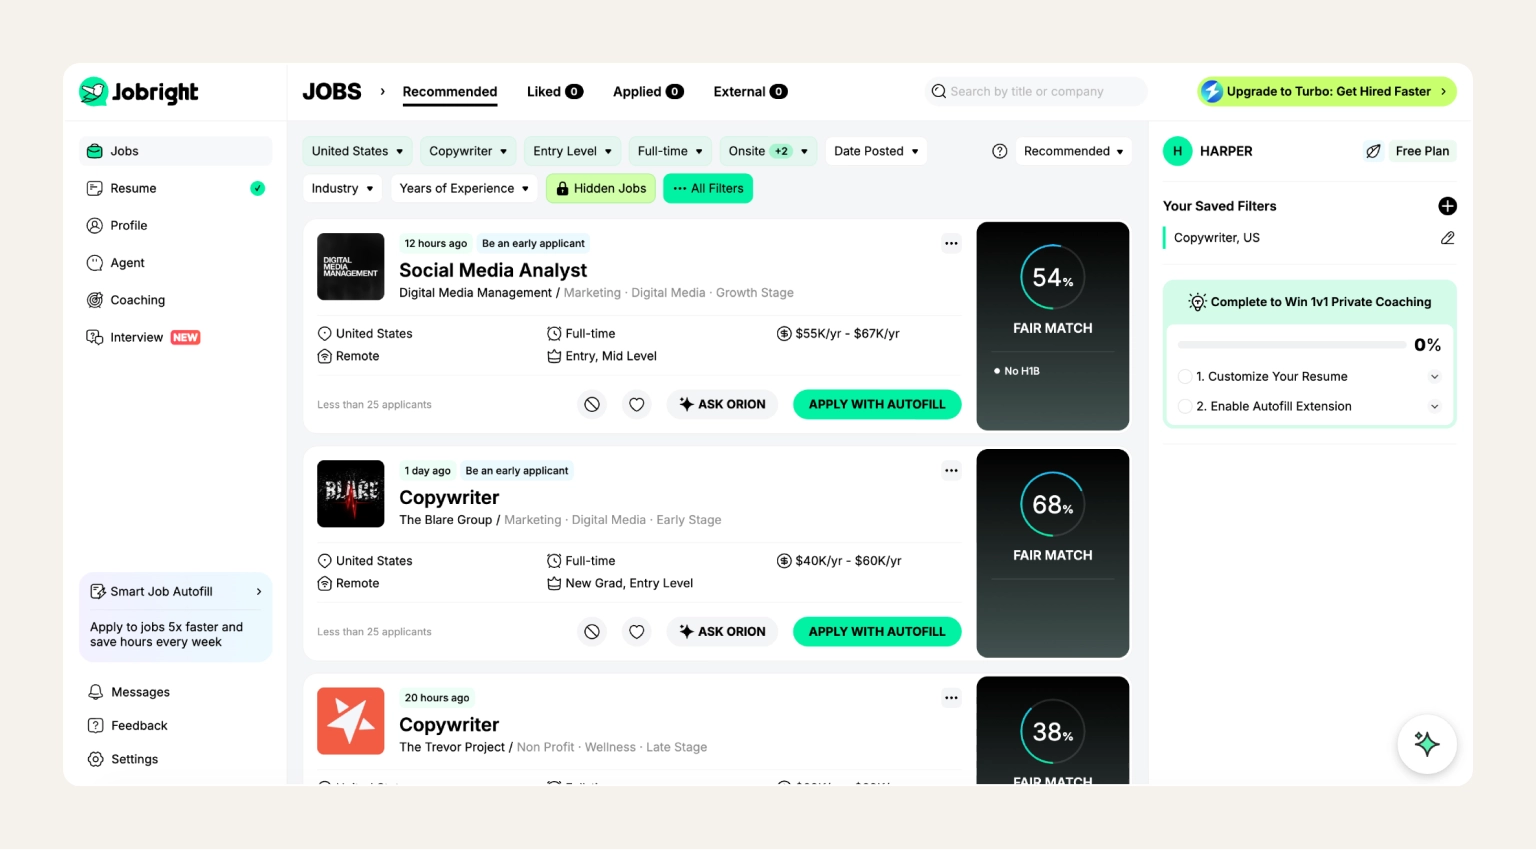Open more options on Blare Group Copywriter card
1536x850 pixels.
[951, 470]
